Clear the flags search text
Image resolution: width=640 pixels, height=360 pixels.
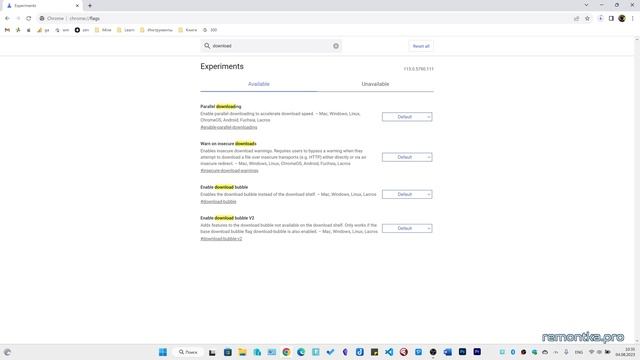coord(336,46)
